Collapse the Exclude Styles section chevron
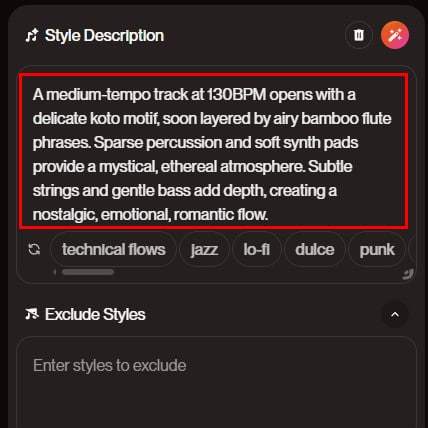Image resolution: width=428 pixels, height=428 pixels. pos(395,314)
